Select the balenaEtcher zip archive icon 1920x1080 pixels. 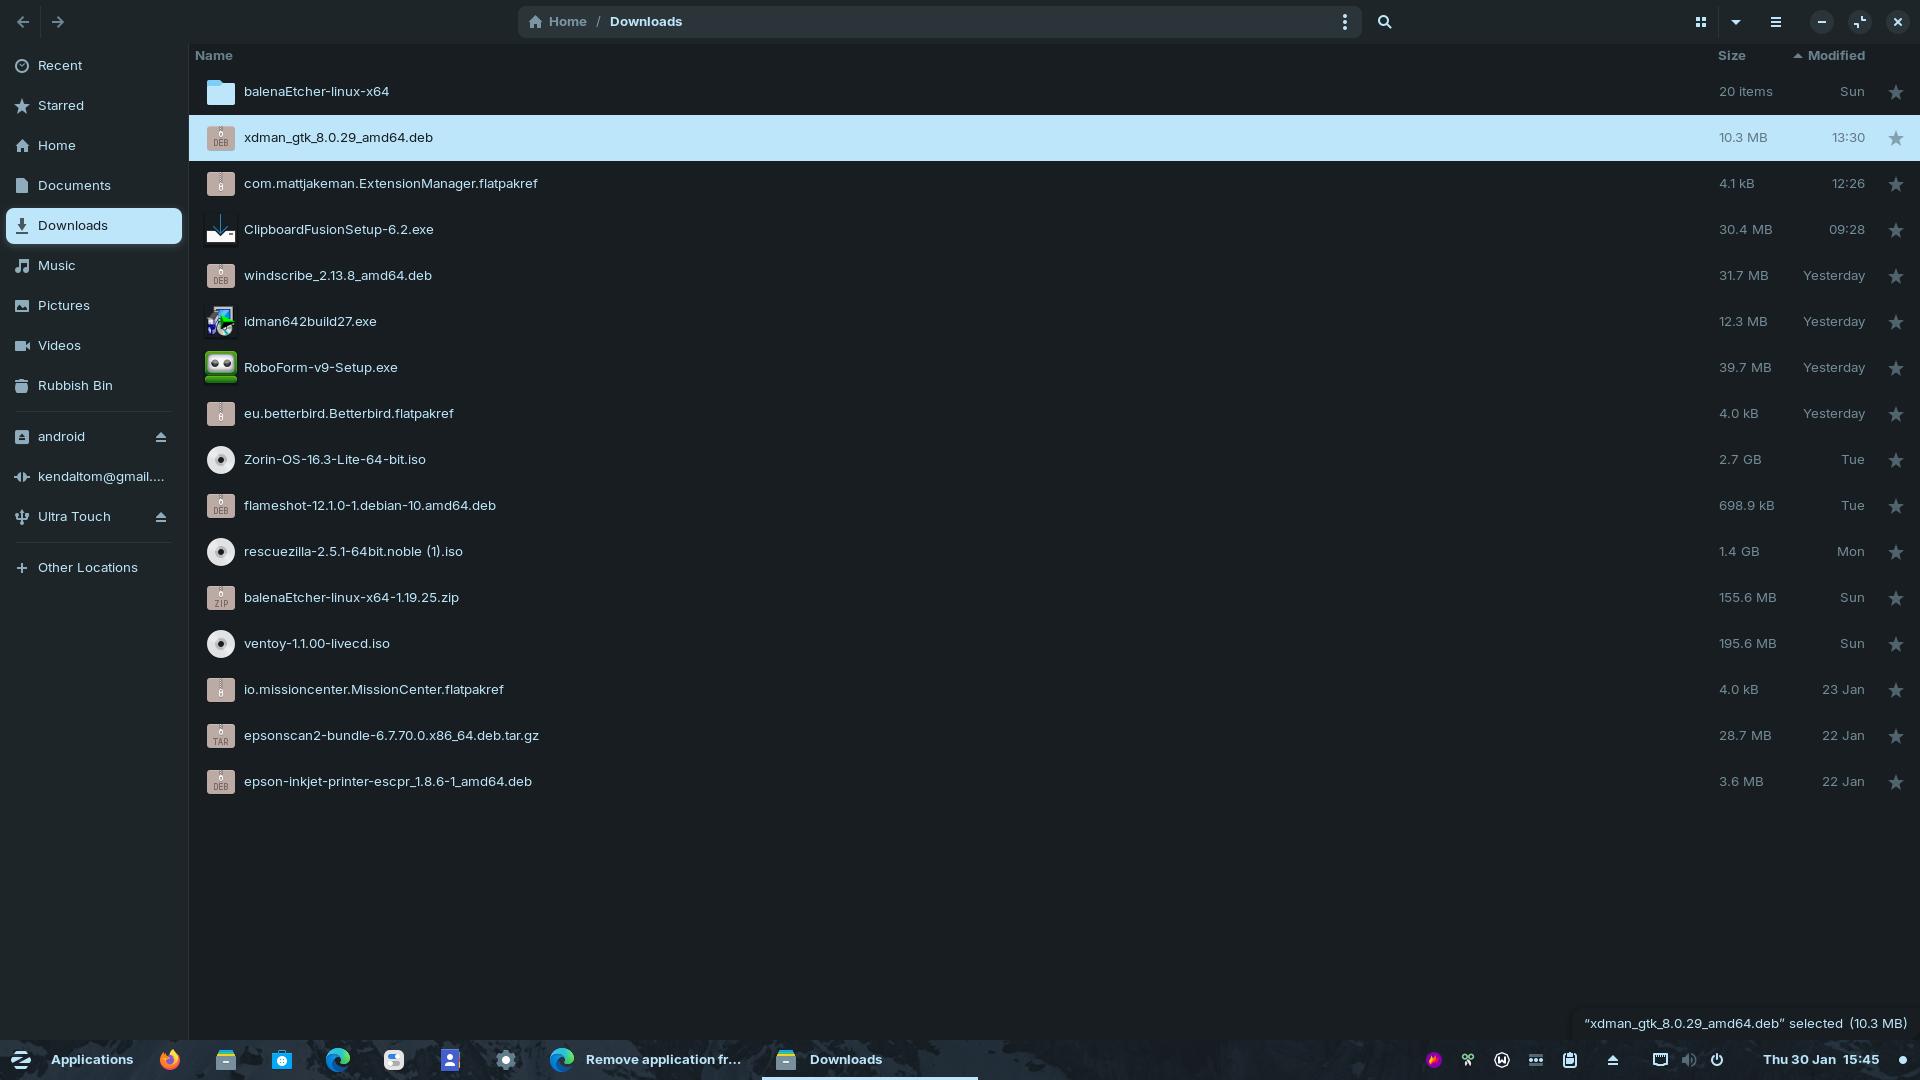tap(220, 598)
